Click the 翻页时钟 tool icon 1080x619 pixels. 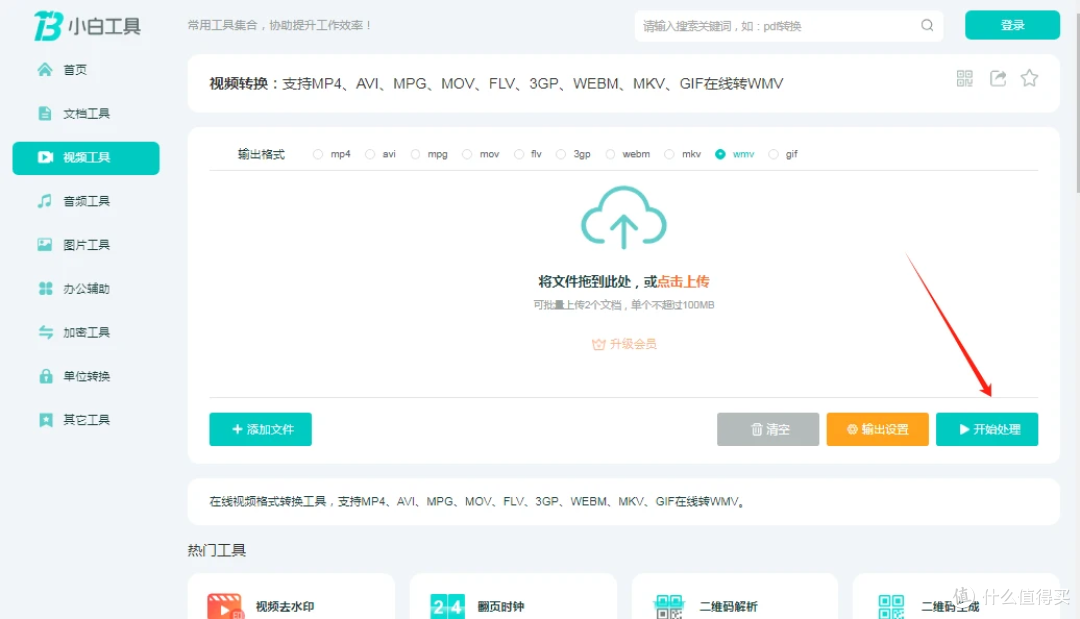coord(447,606)
